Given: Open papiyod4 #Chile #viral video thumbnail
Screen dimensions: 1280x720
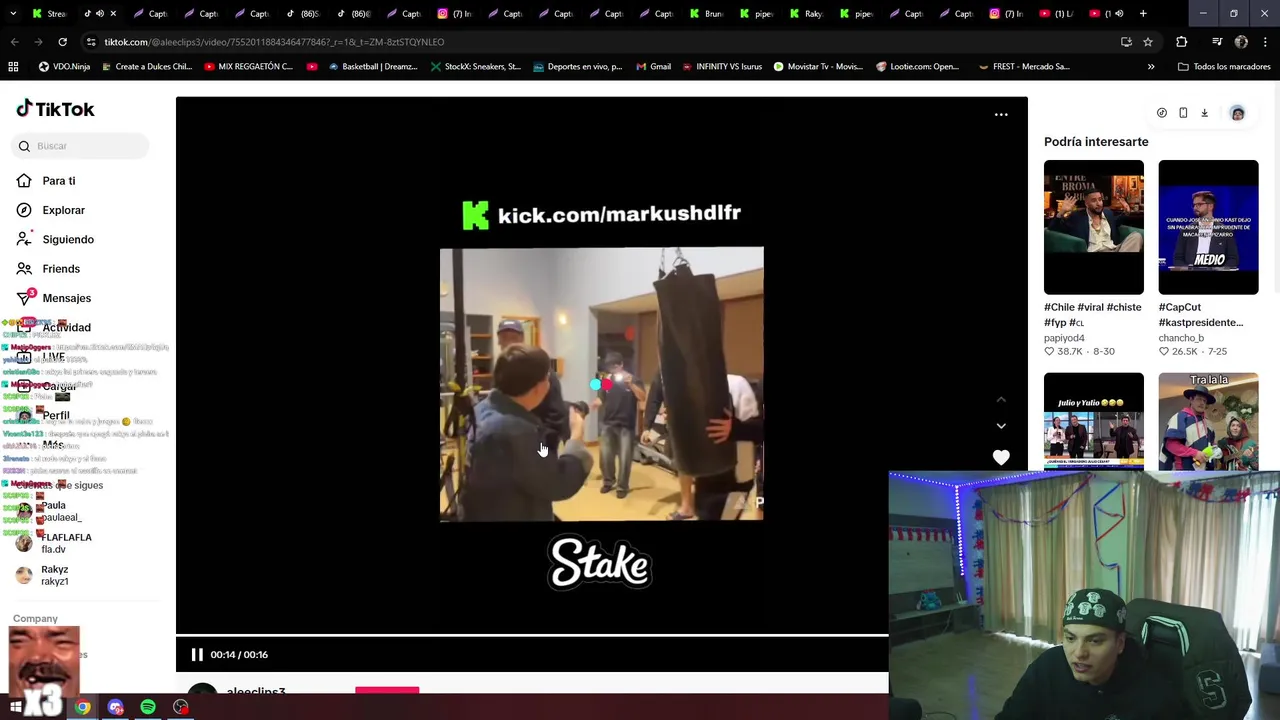Looking at the screenshot, I should click(x=1094, y=227).
